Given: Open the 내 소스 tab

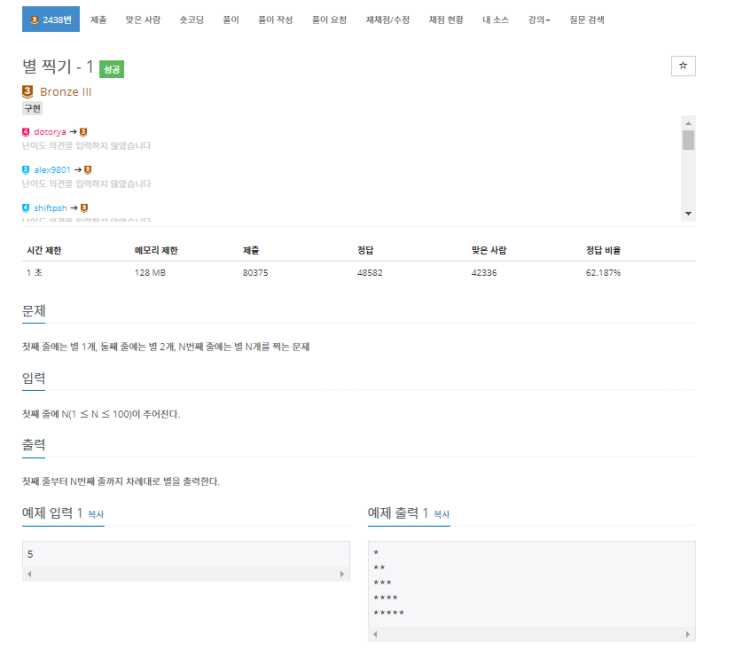Looking at the screenshot, I should (495, 20).
